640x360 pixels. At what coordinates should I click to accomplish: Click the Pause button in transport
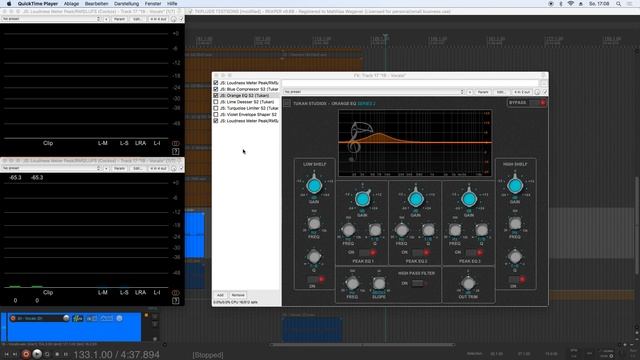tap(65, 354)
